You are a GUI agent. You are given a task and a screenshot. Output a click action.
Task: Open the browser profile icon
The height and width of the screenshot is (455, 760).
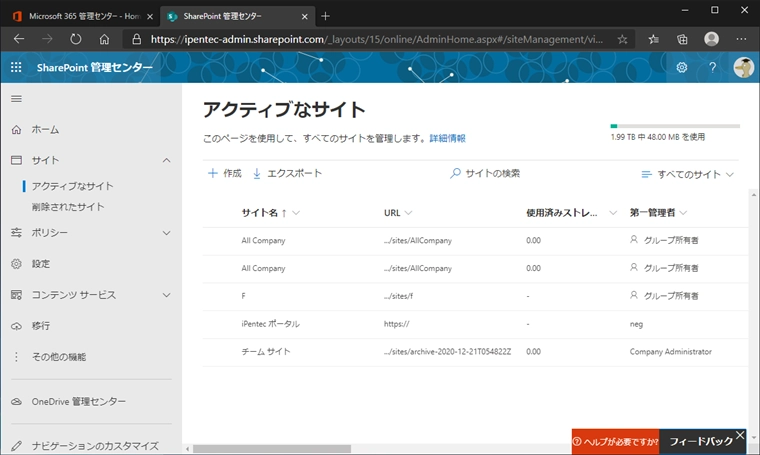(712, 39)
